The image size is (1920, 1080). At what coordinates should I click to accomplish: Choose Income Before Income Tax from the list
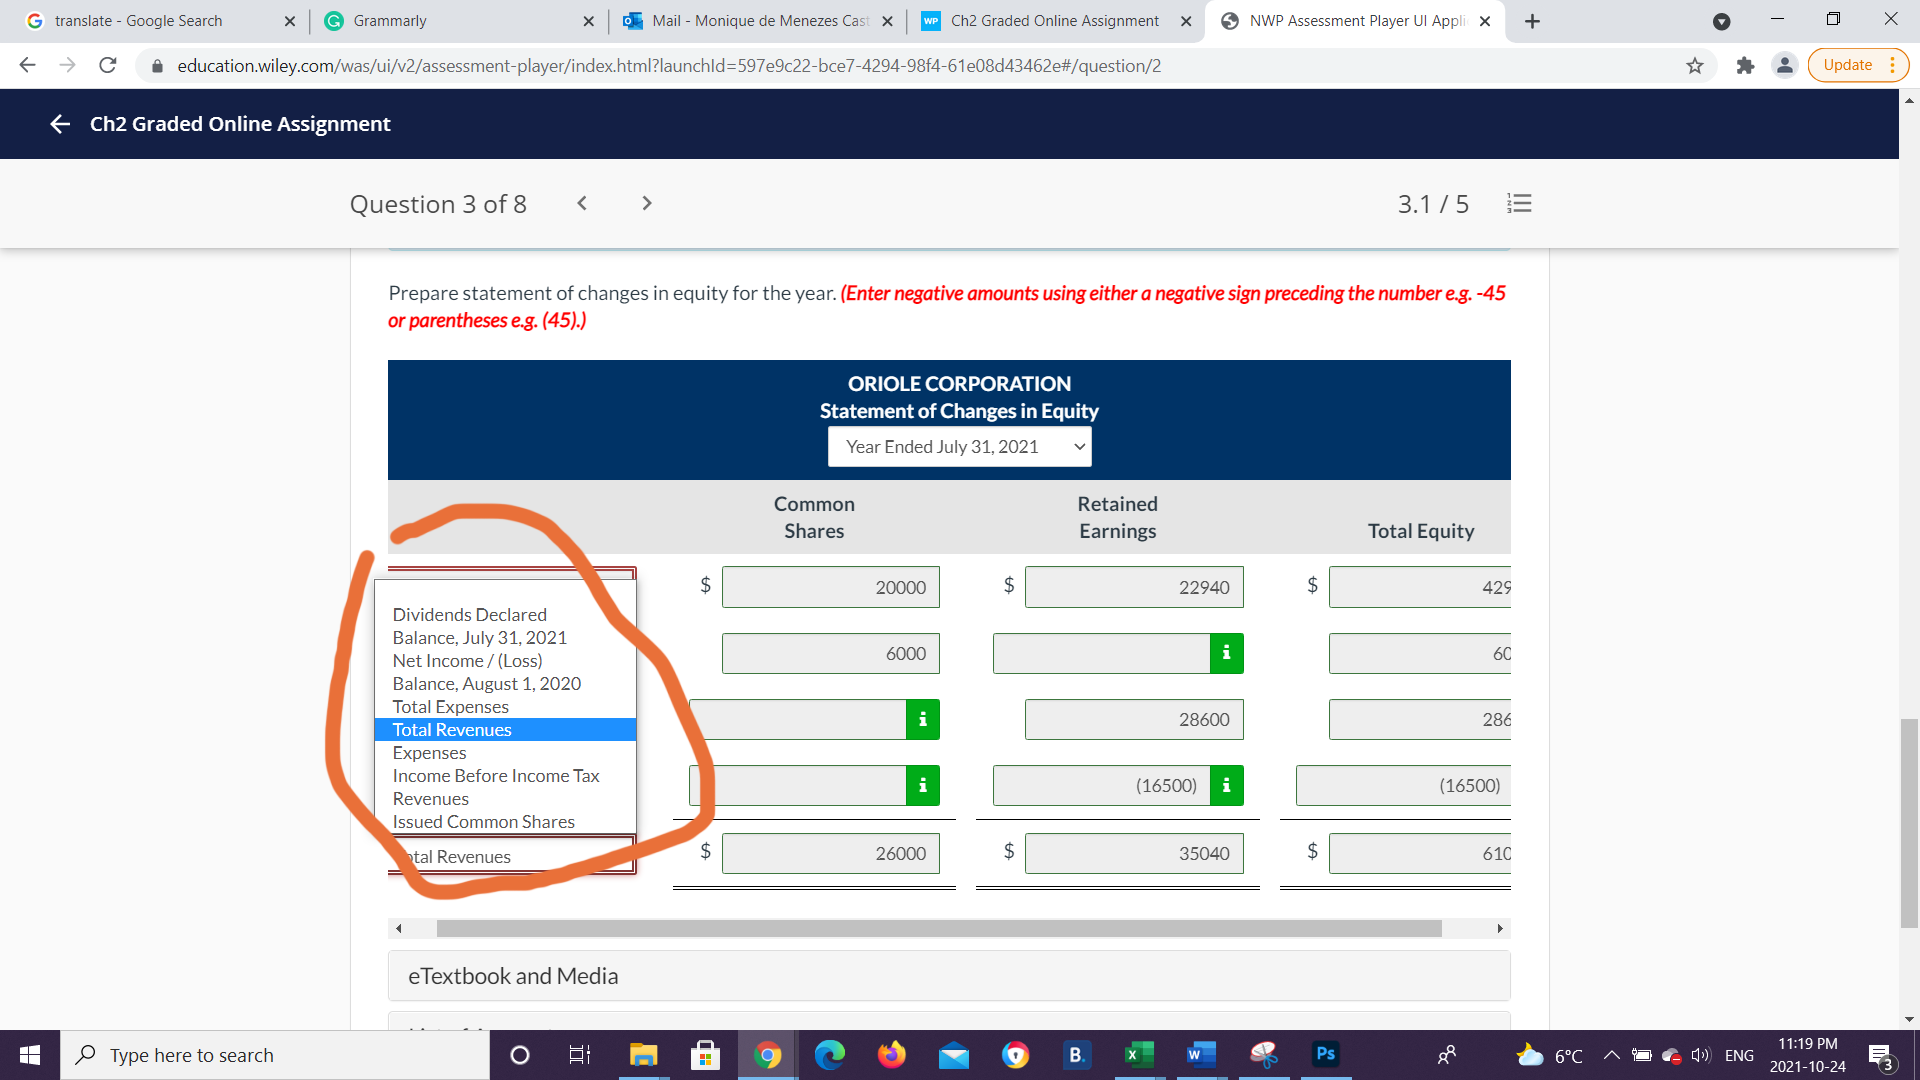click(x=496, y=775)
